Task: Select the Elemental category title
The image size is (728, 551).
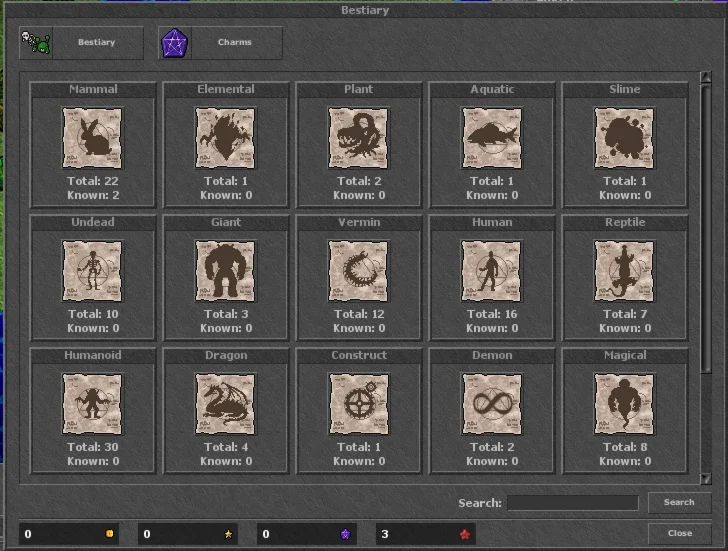Action: click(x=226, y=89)
